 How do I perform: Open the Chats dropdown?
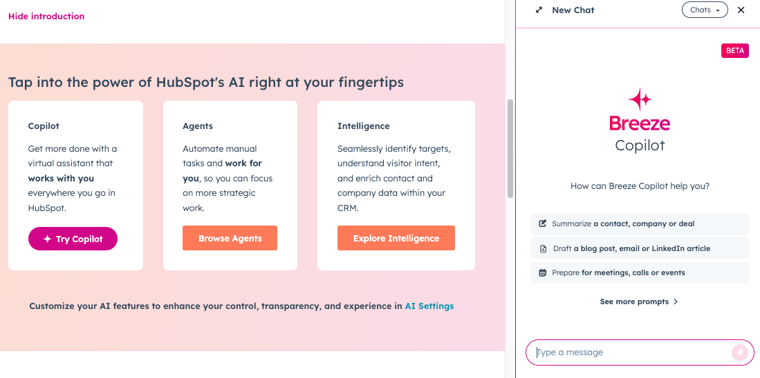pos(705,10)
